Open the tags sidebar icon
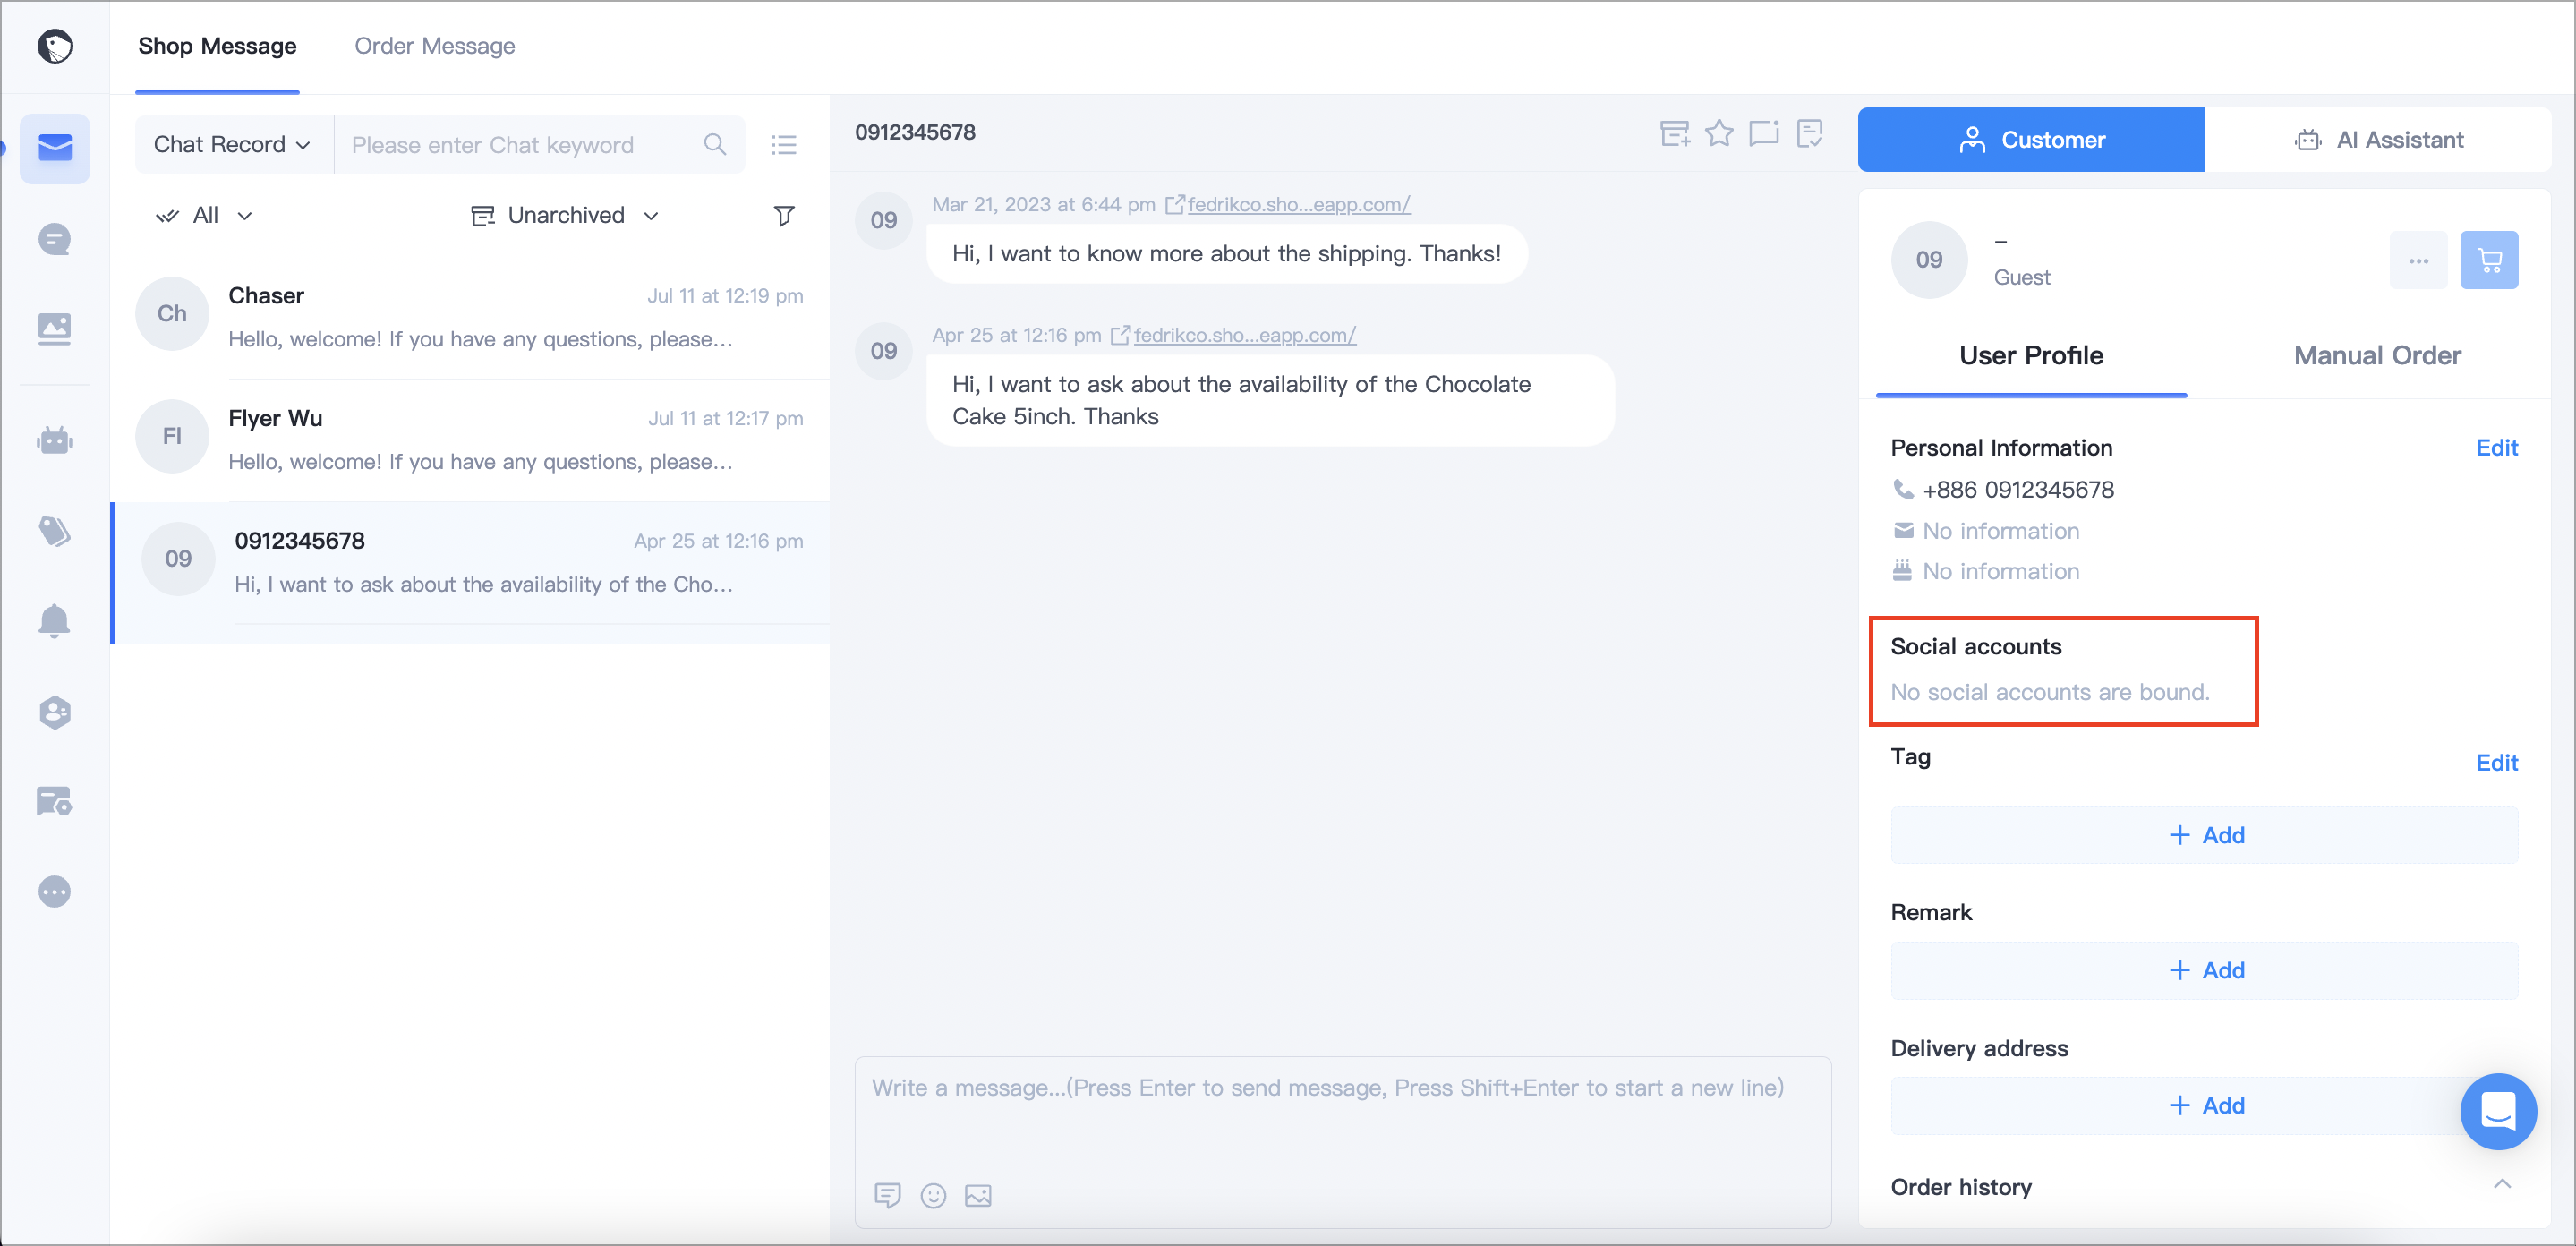Screen dimensions: 2576x1246 pyautogui.click(x=55, y=531)
